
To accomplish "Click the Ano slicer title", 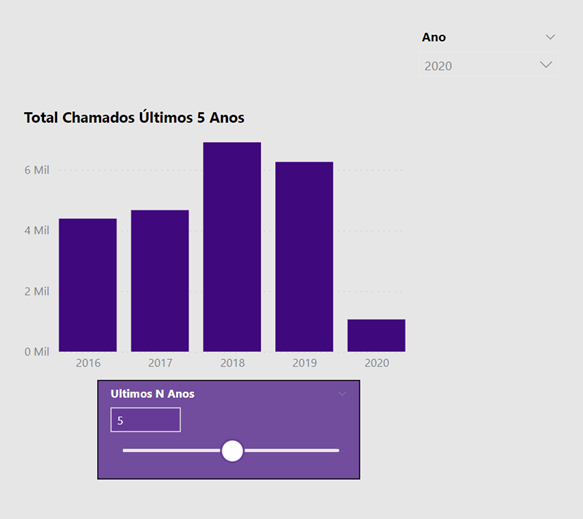I will 434,37.
